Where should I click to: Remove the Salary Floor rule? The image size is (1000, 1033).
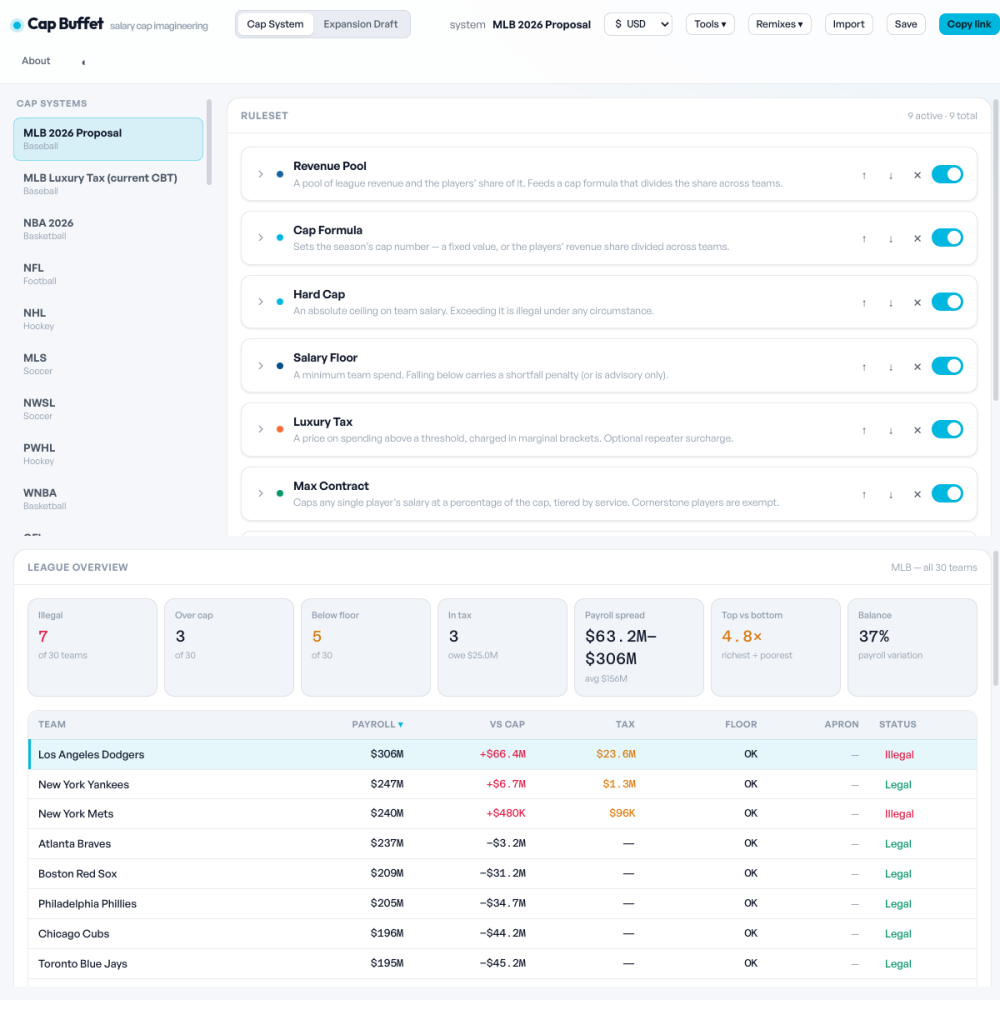917,367
